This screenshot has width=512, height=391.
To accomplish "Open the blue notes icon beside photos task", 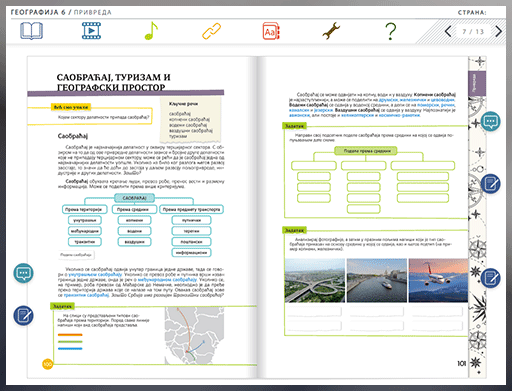I will tap(491, 278).
